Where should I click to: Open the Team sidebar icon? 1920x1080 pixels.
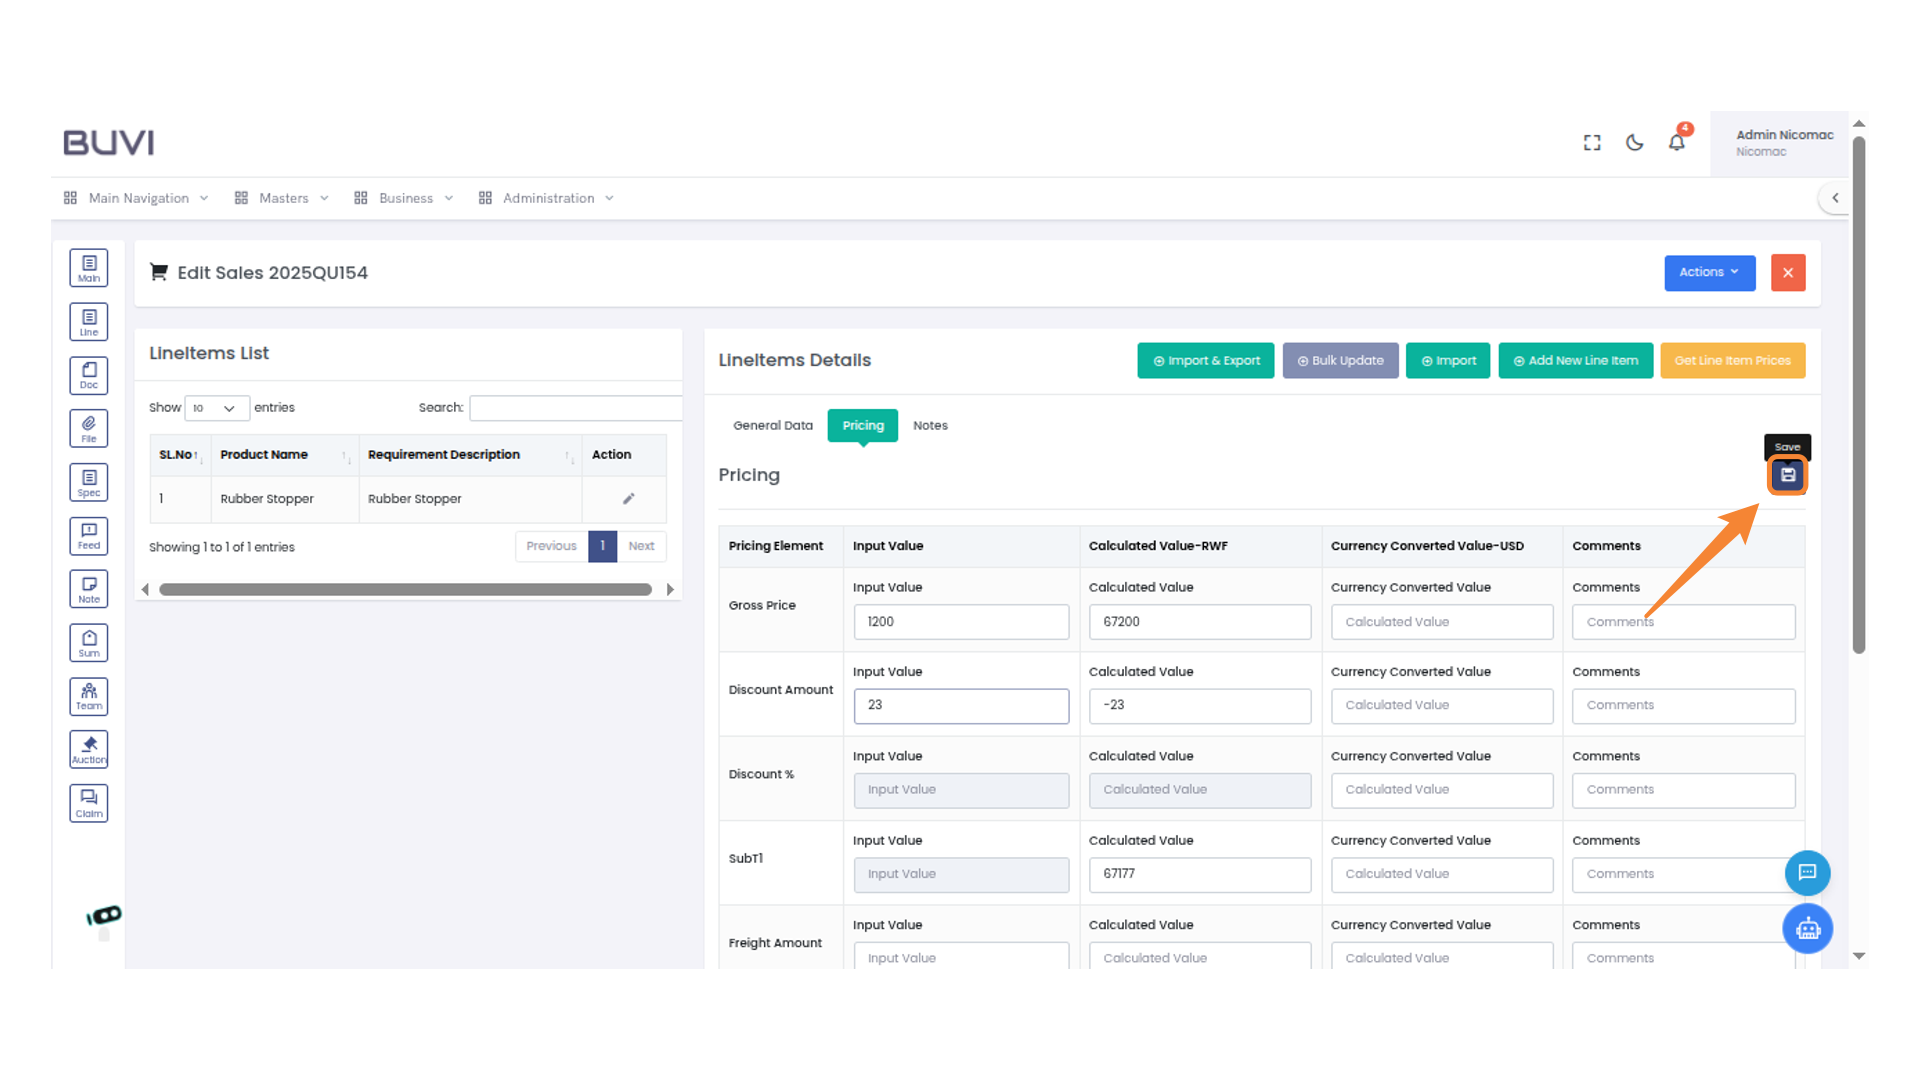click(89, 696)
